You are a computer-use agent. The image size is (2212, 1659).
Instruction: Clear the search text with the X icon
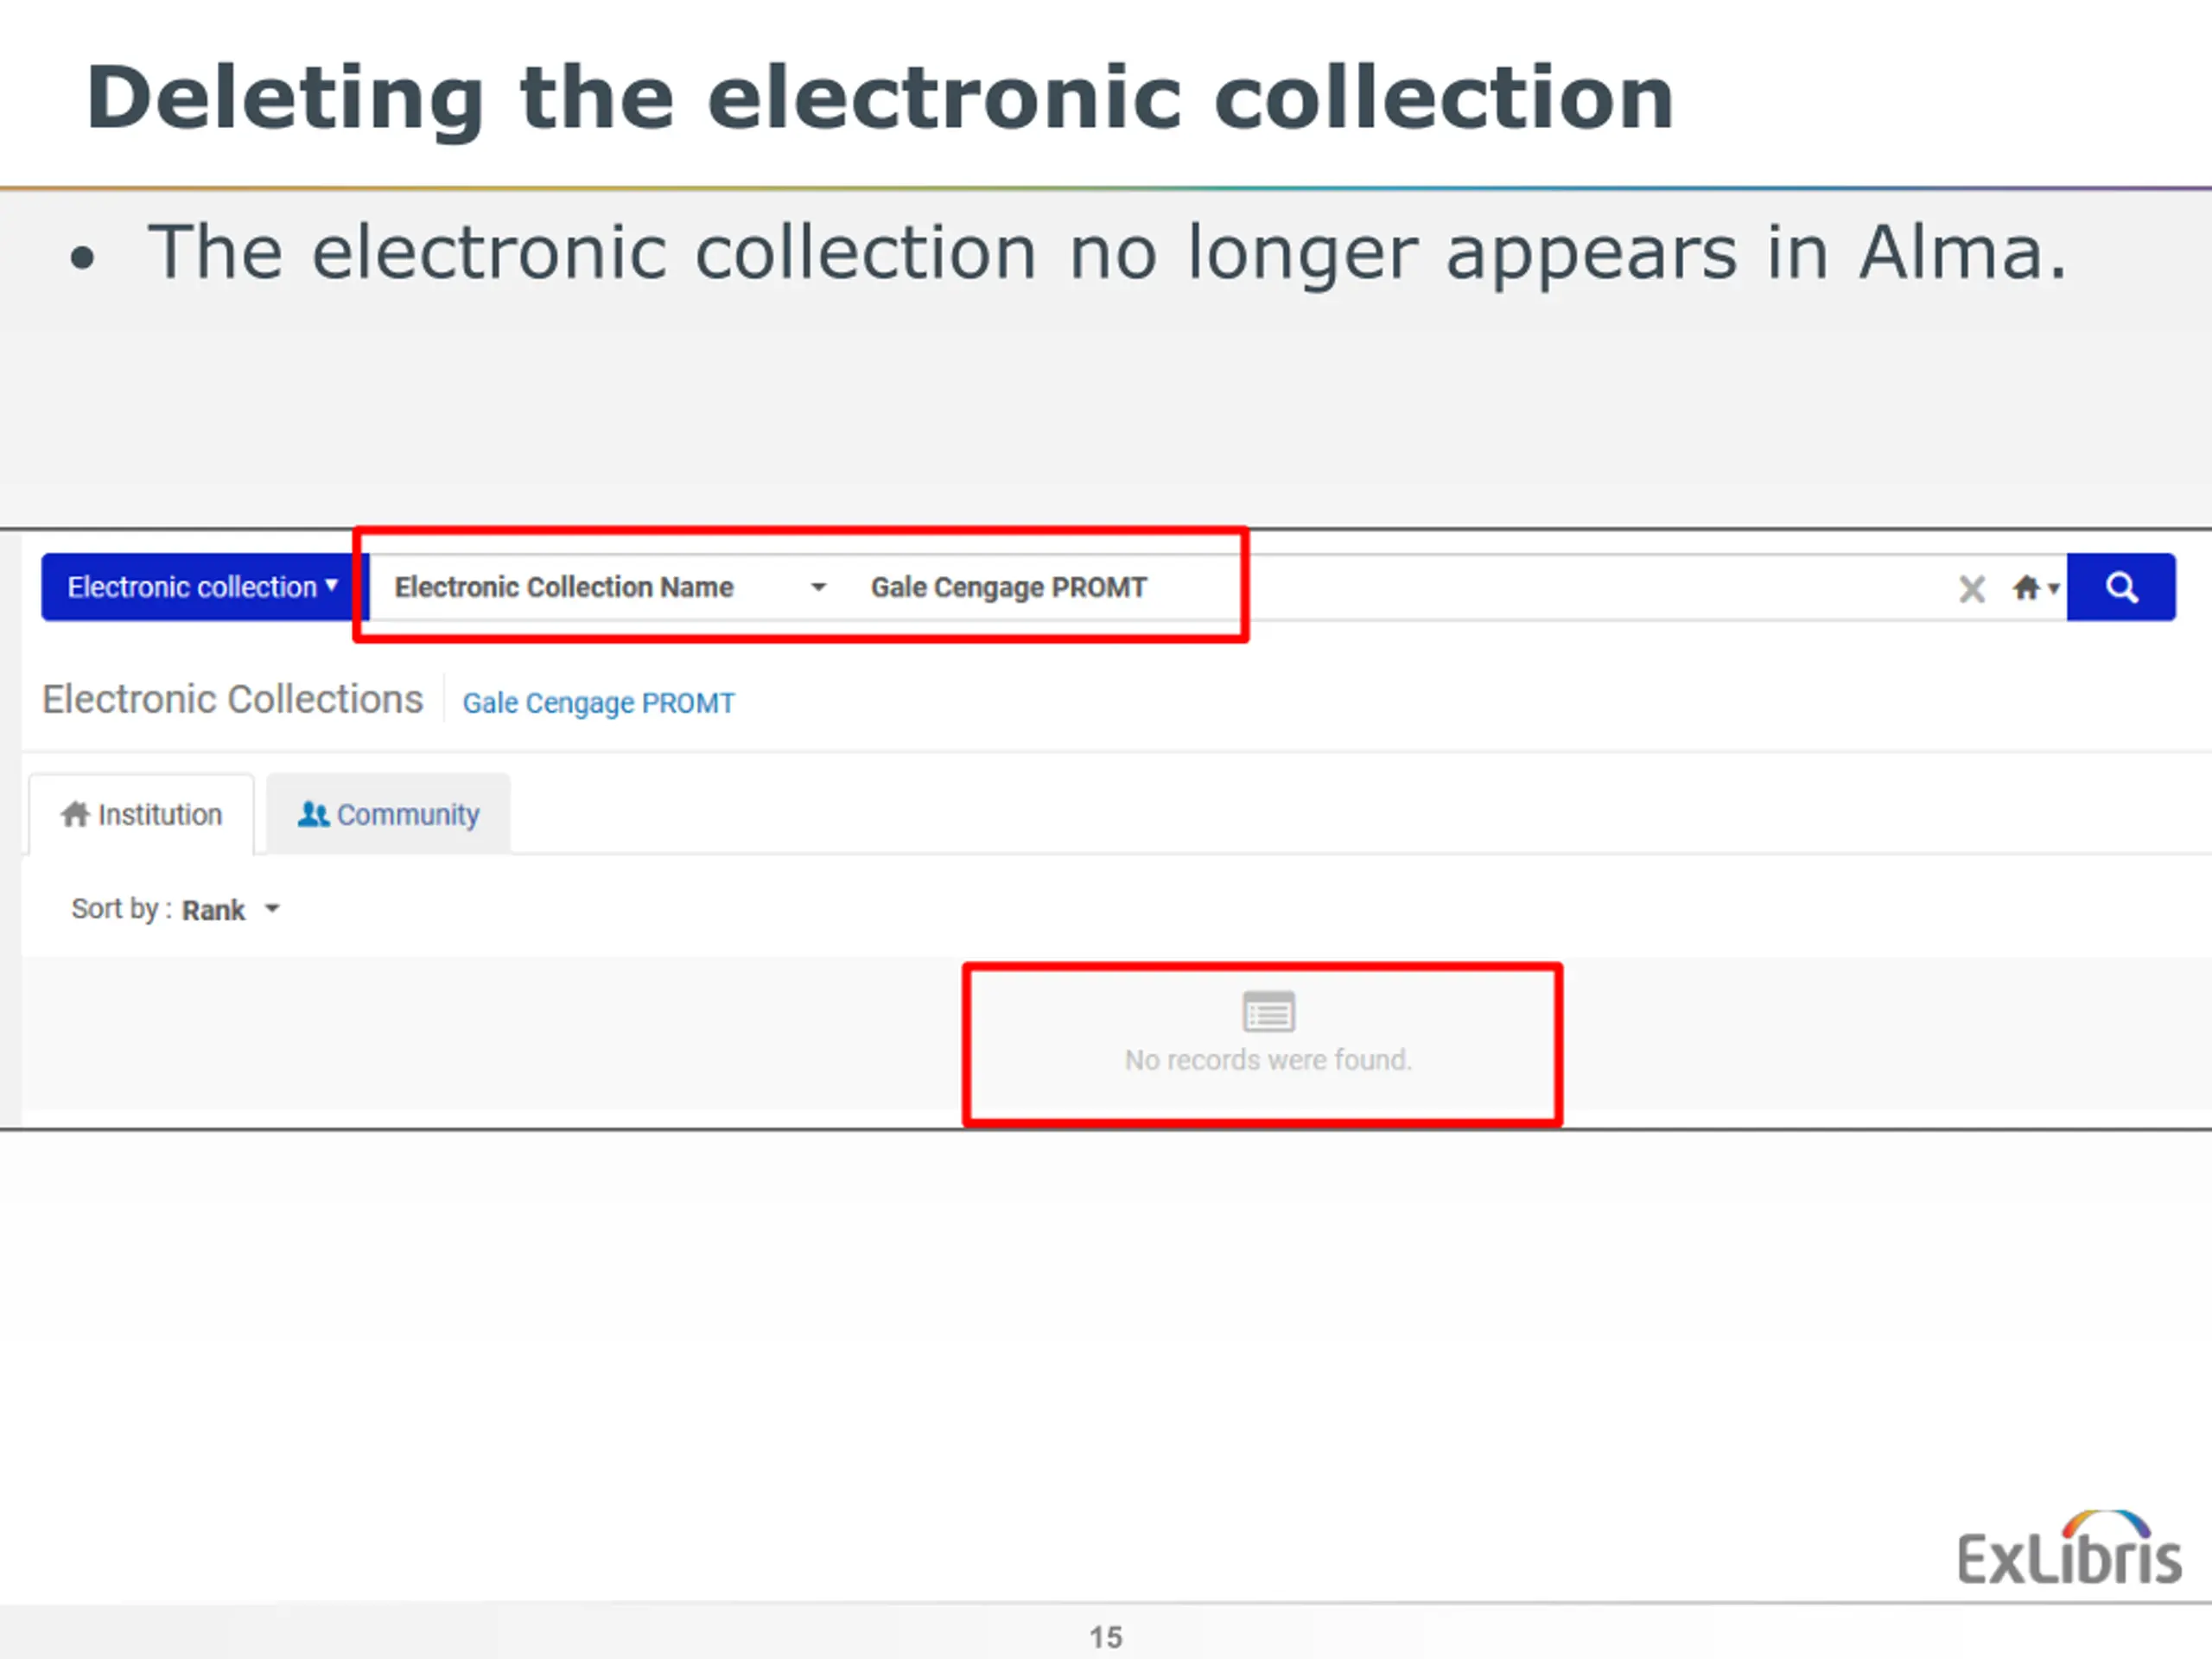(1971, 589)
